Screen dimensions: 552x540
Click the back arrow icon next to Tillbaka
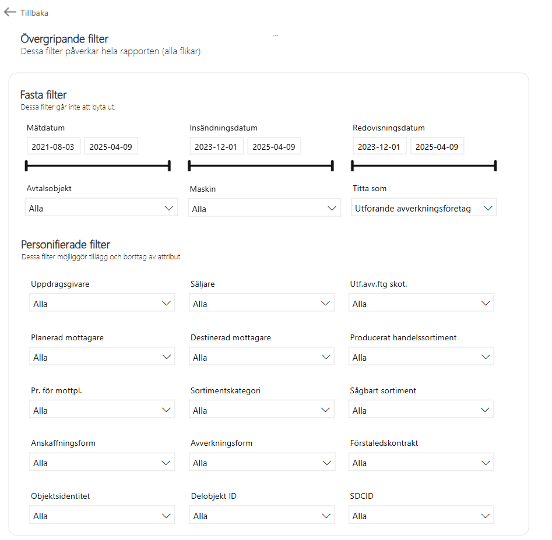pos(10,12)
